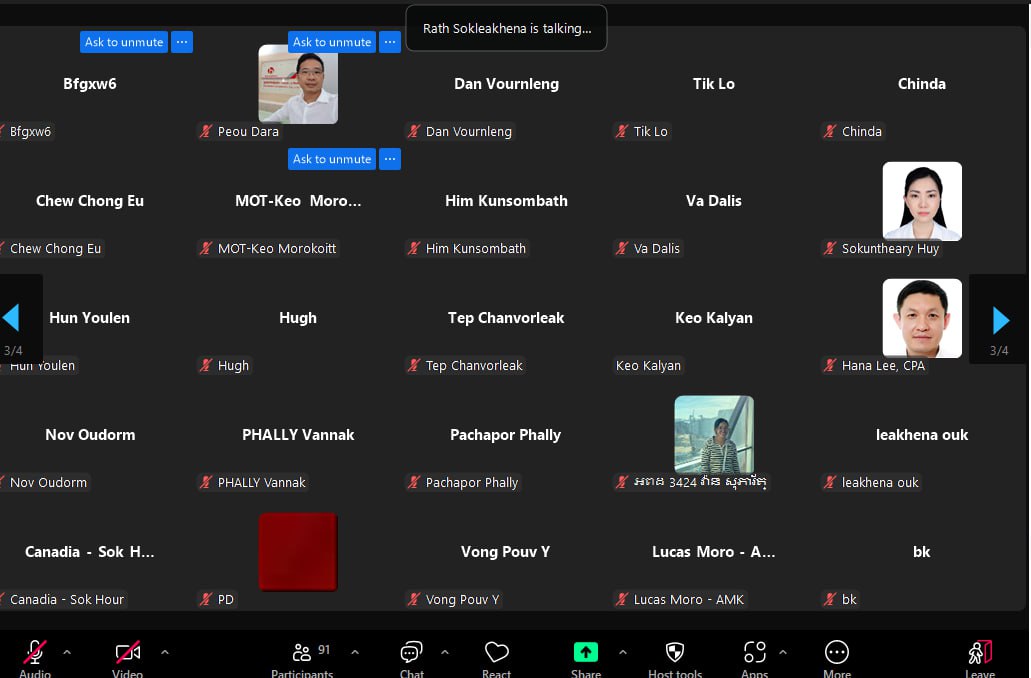This screenshot has height=678, width=1031.
Task: Click muted mic icon beside Hugh
Action: point(206,366)
